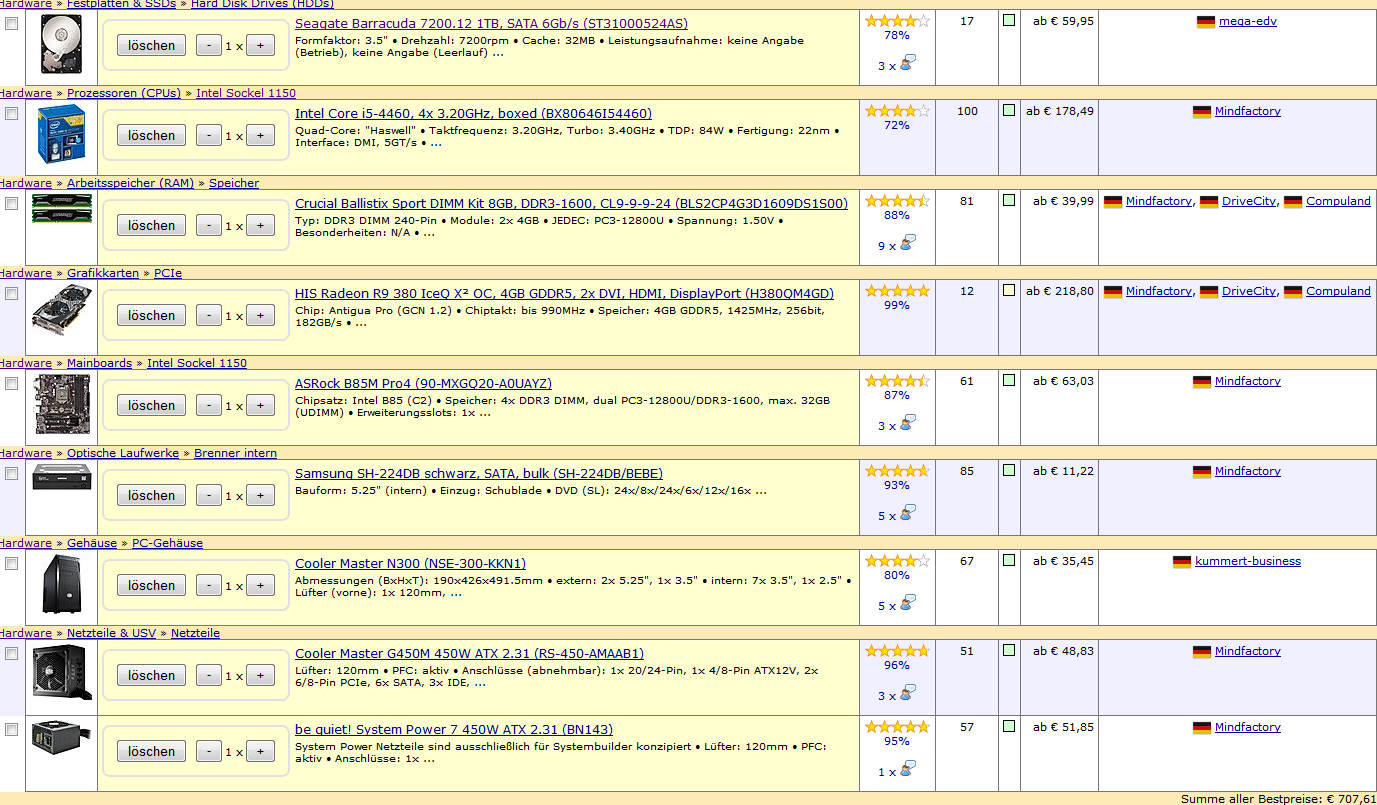1377x805 pixels.
Task: Open review comments icon for Seagate Barracuda
Action: (908, 64)
